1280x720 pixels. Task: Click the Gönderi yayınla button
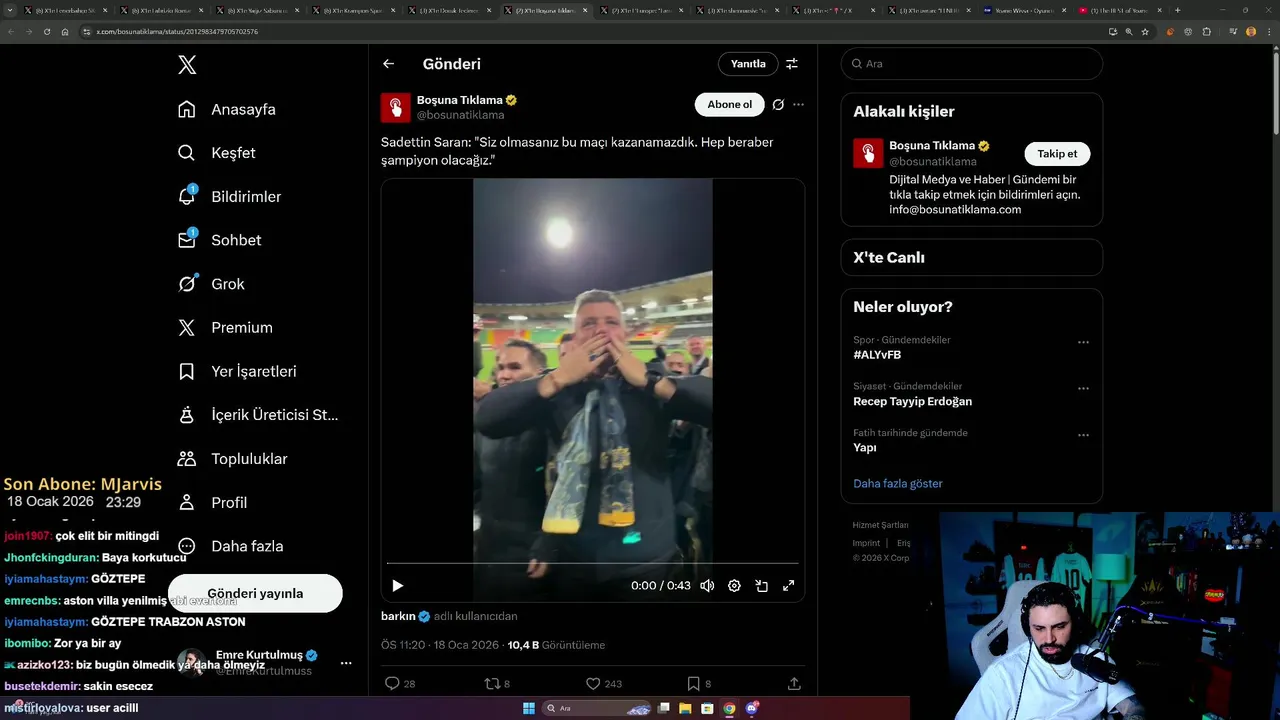255,593
